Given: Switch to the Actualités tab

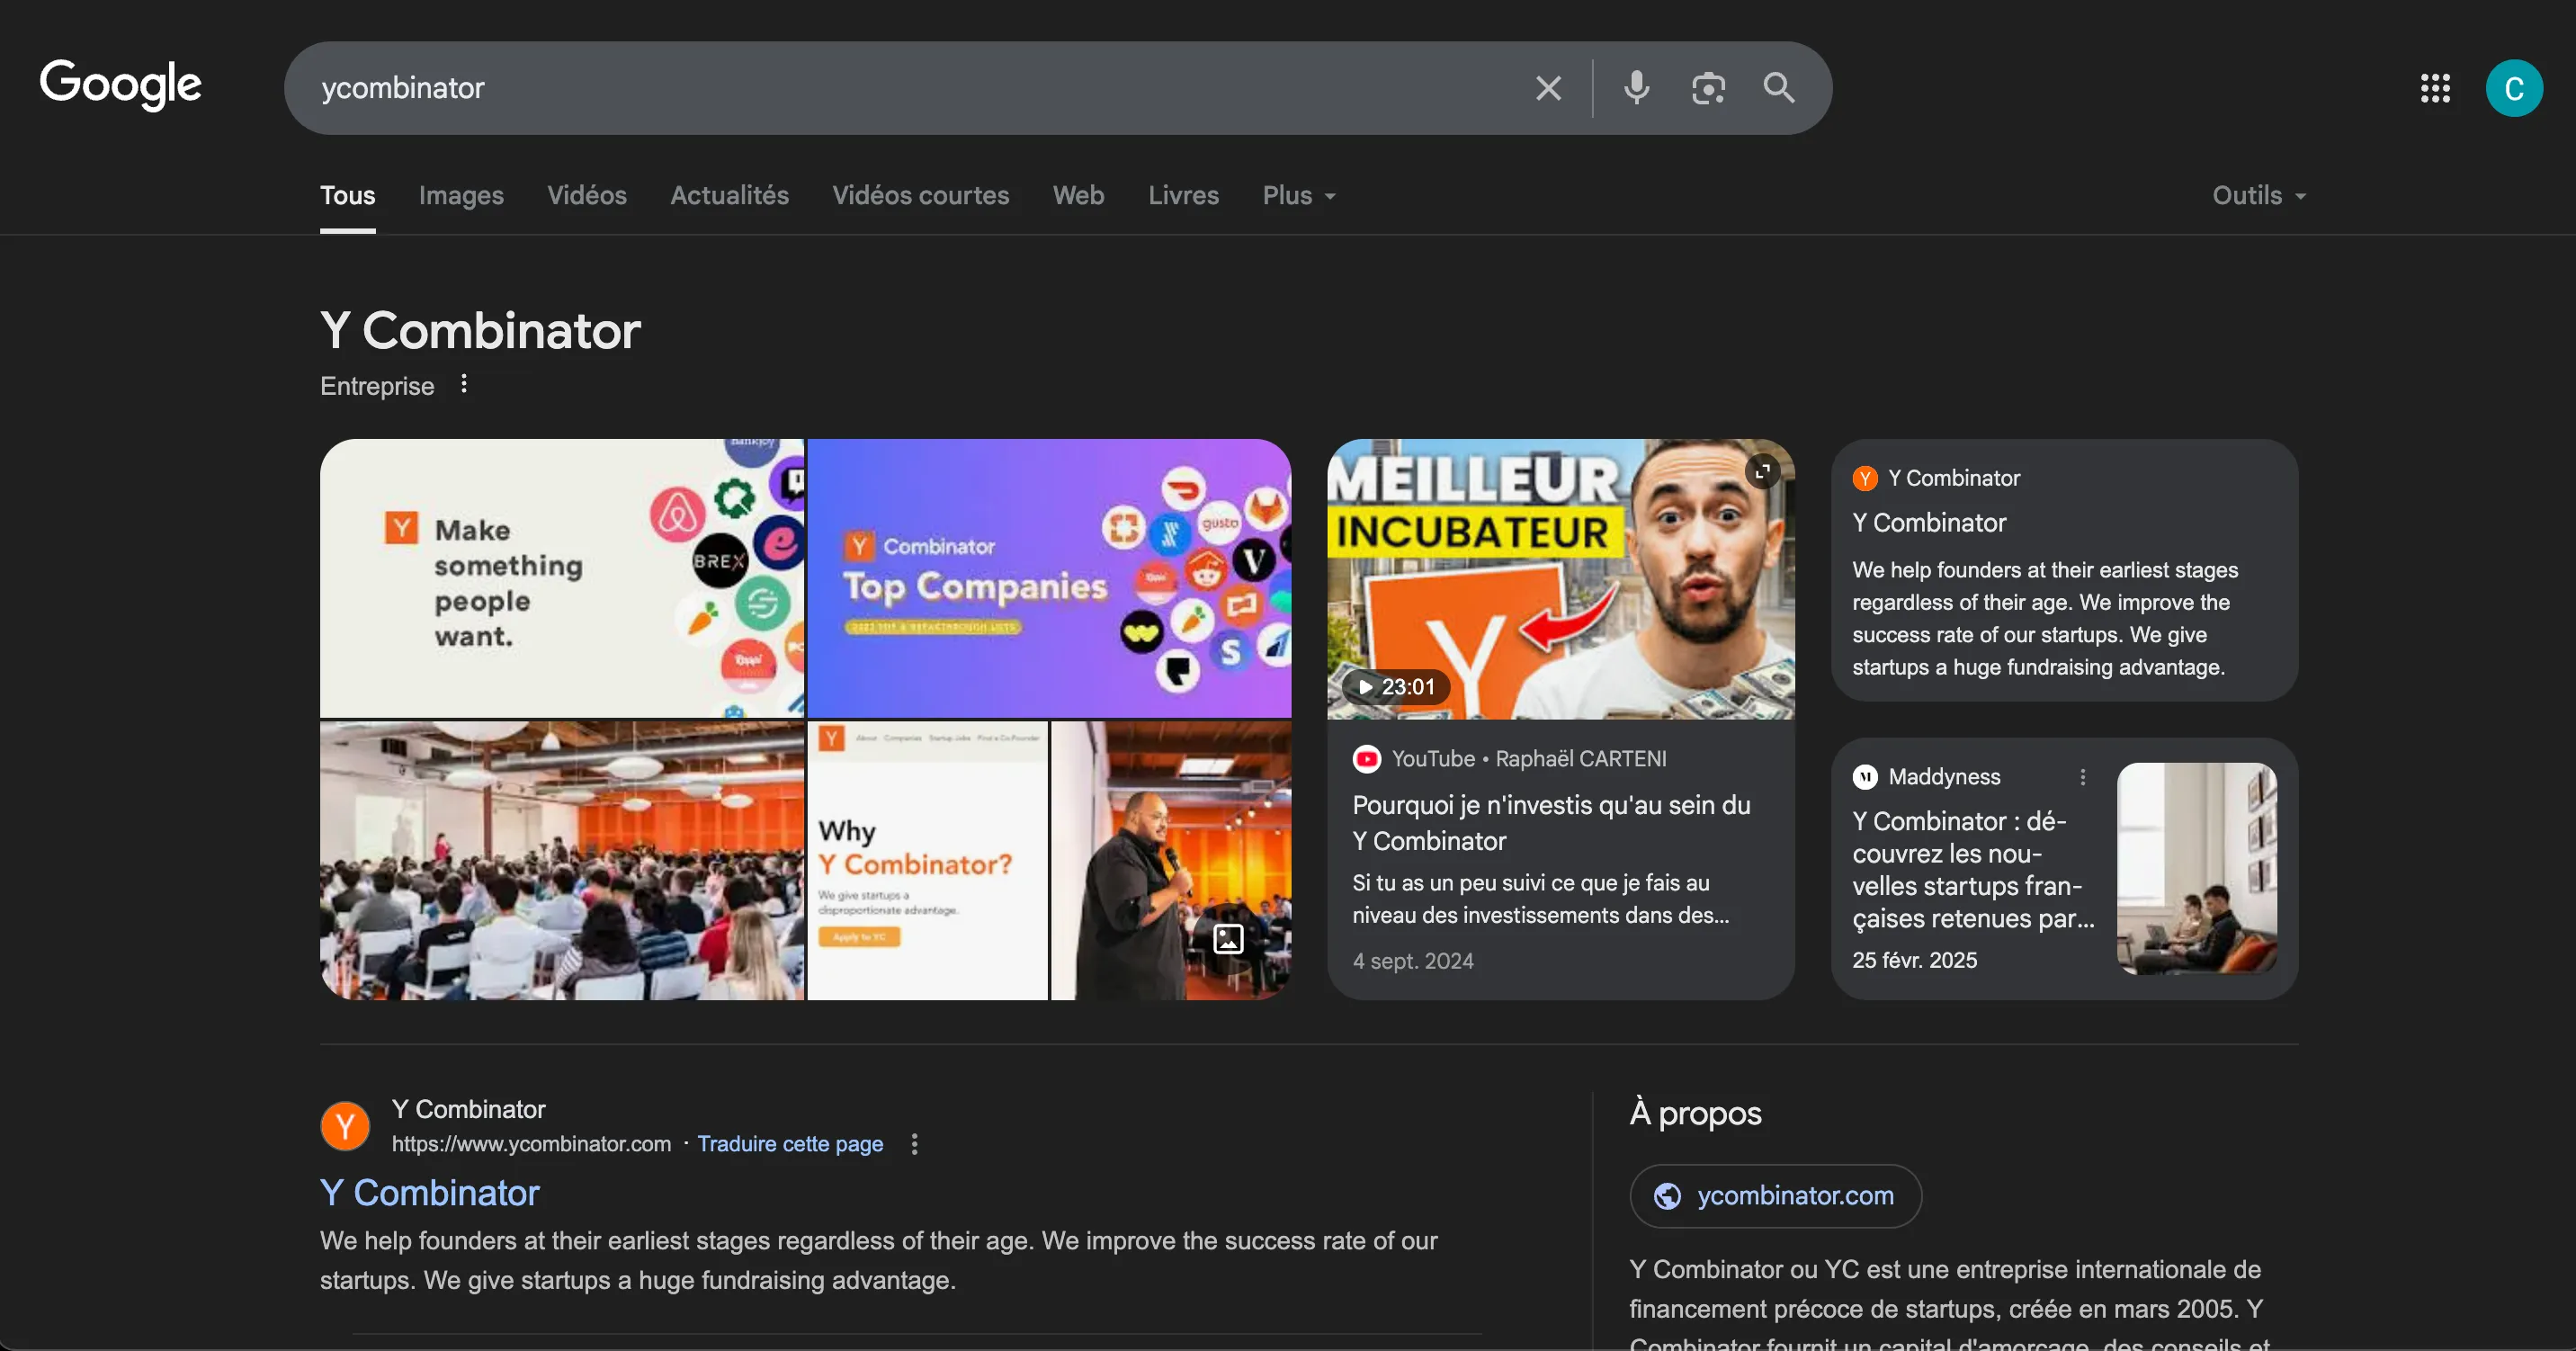Looking at the screenshot, I should click(729, 195).
